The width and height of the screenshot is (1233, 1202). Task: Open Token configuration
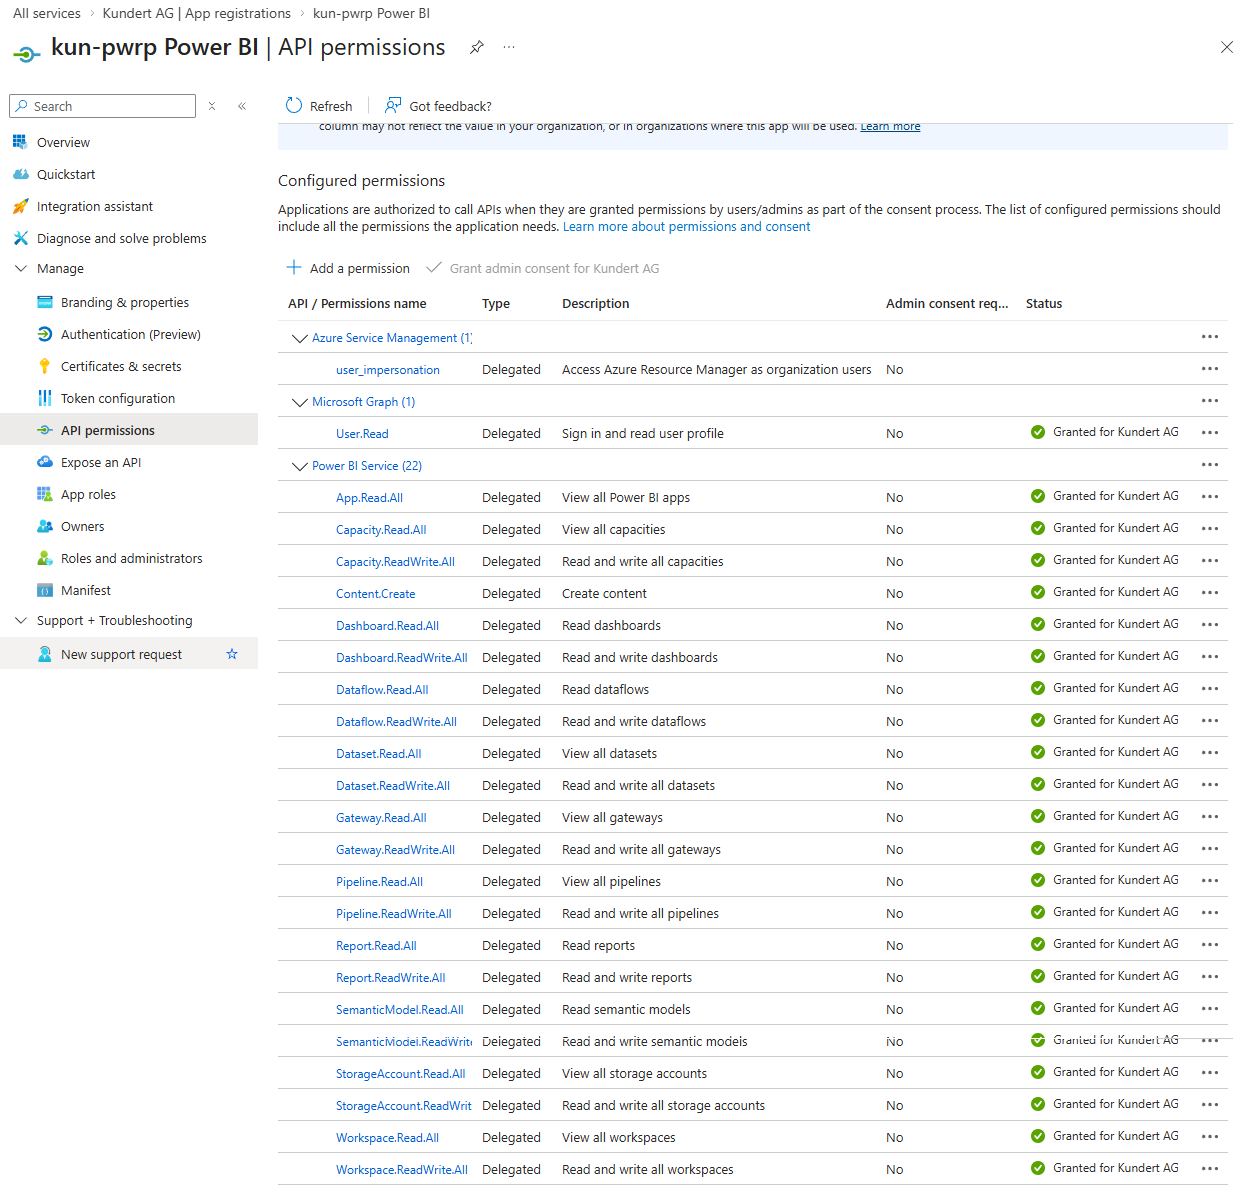117,398
